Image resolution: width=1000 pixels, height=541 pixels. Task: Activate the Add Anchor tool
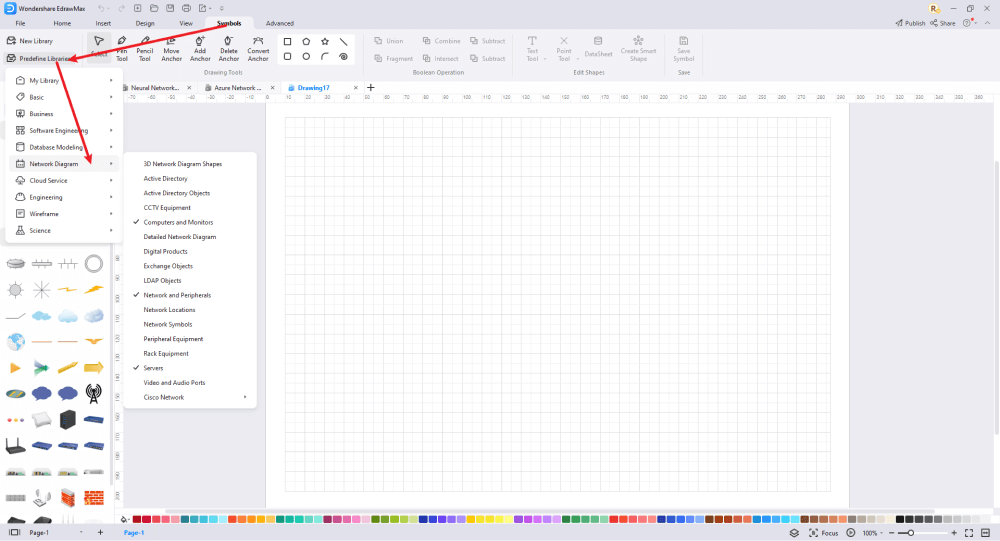200,49
